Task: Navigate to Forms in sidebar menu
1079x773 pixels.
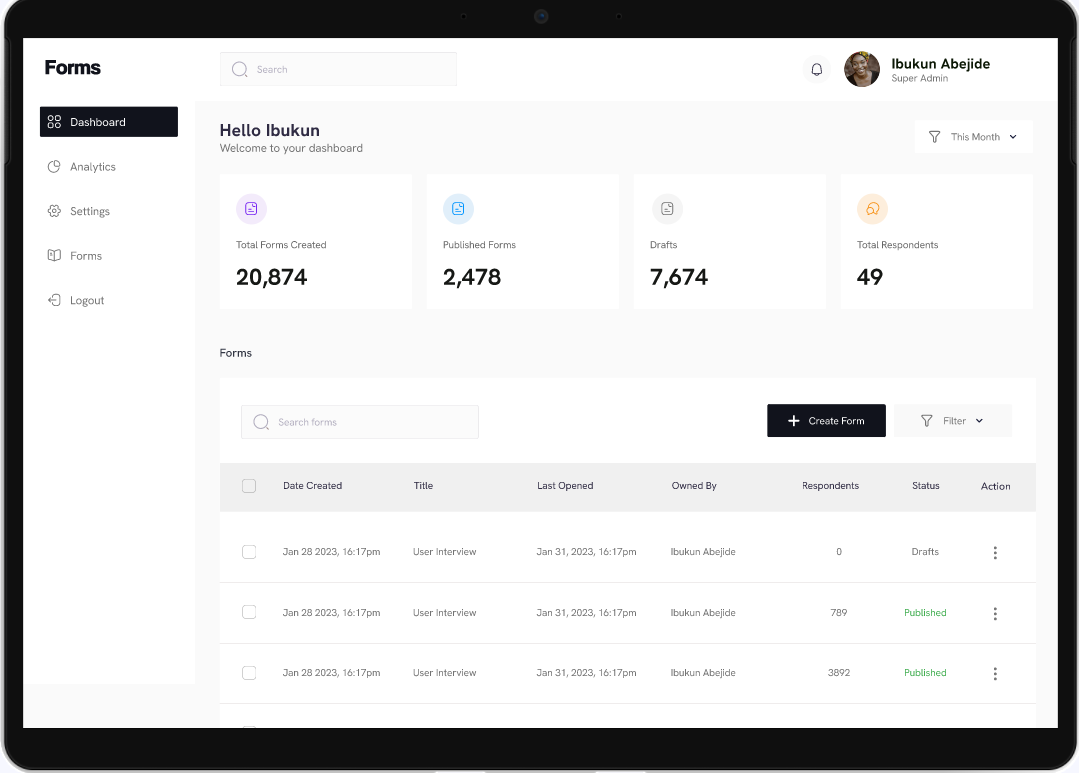Action: (x=85, y=256)
